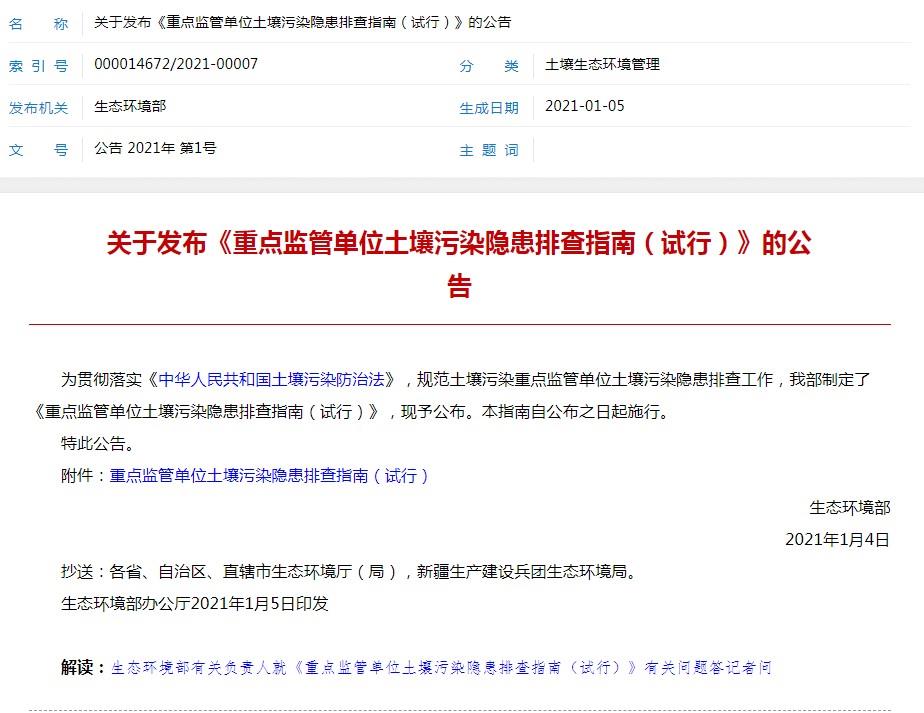Click the 土壤生态环境管理 category value
924x713 pixels.
(602, 64)
